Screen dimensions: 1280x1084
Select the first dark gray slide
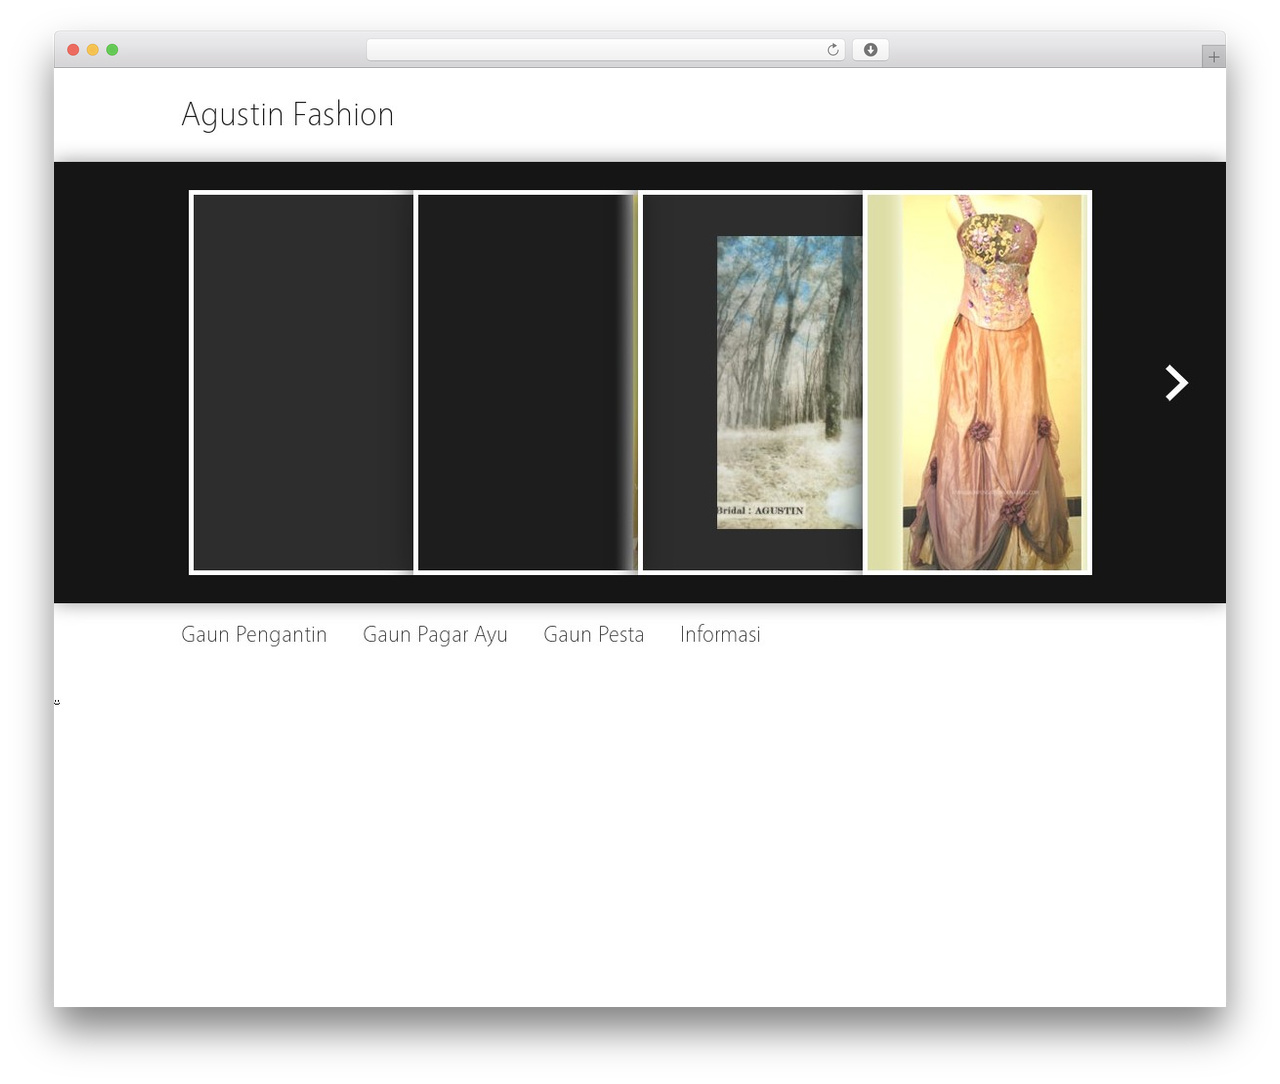303,383
